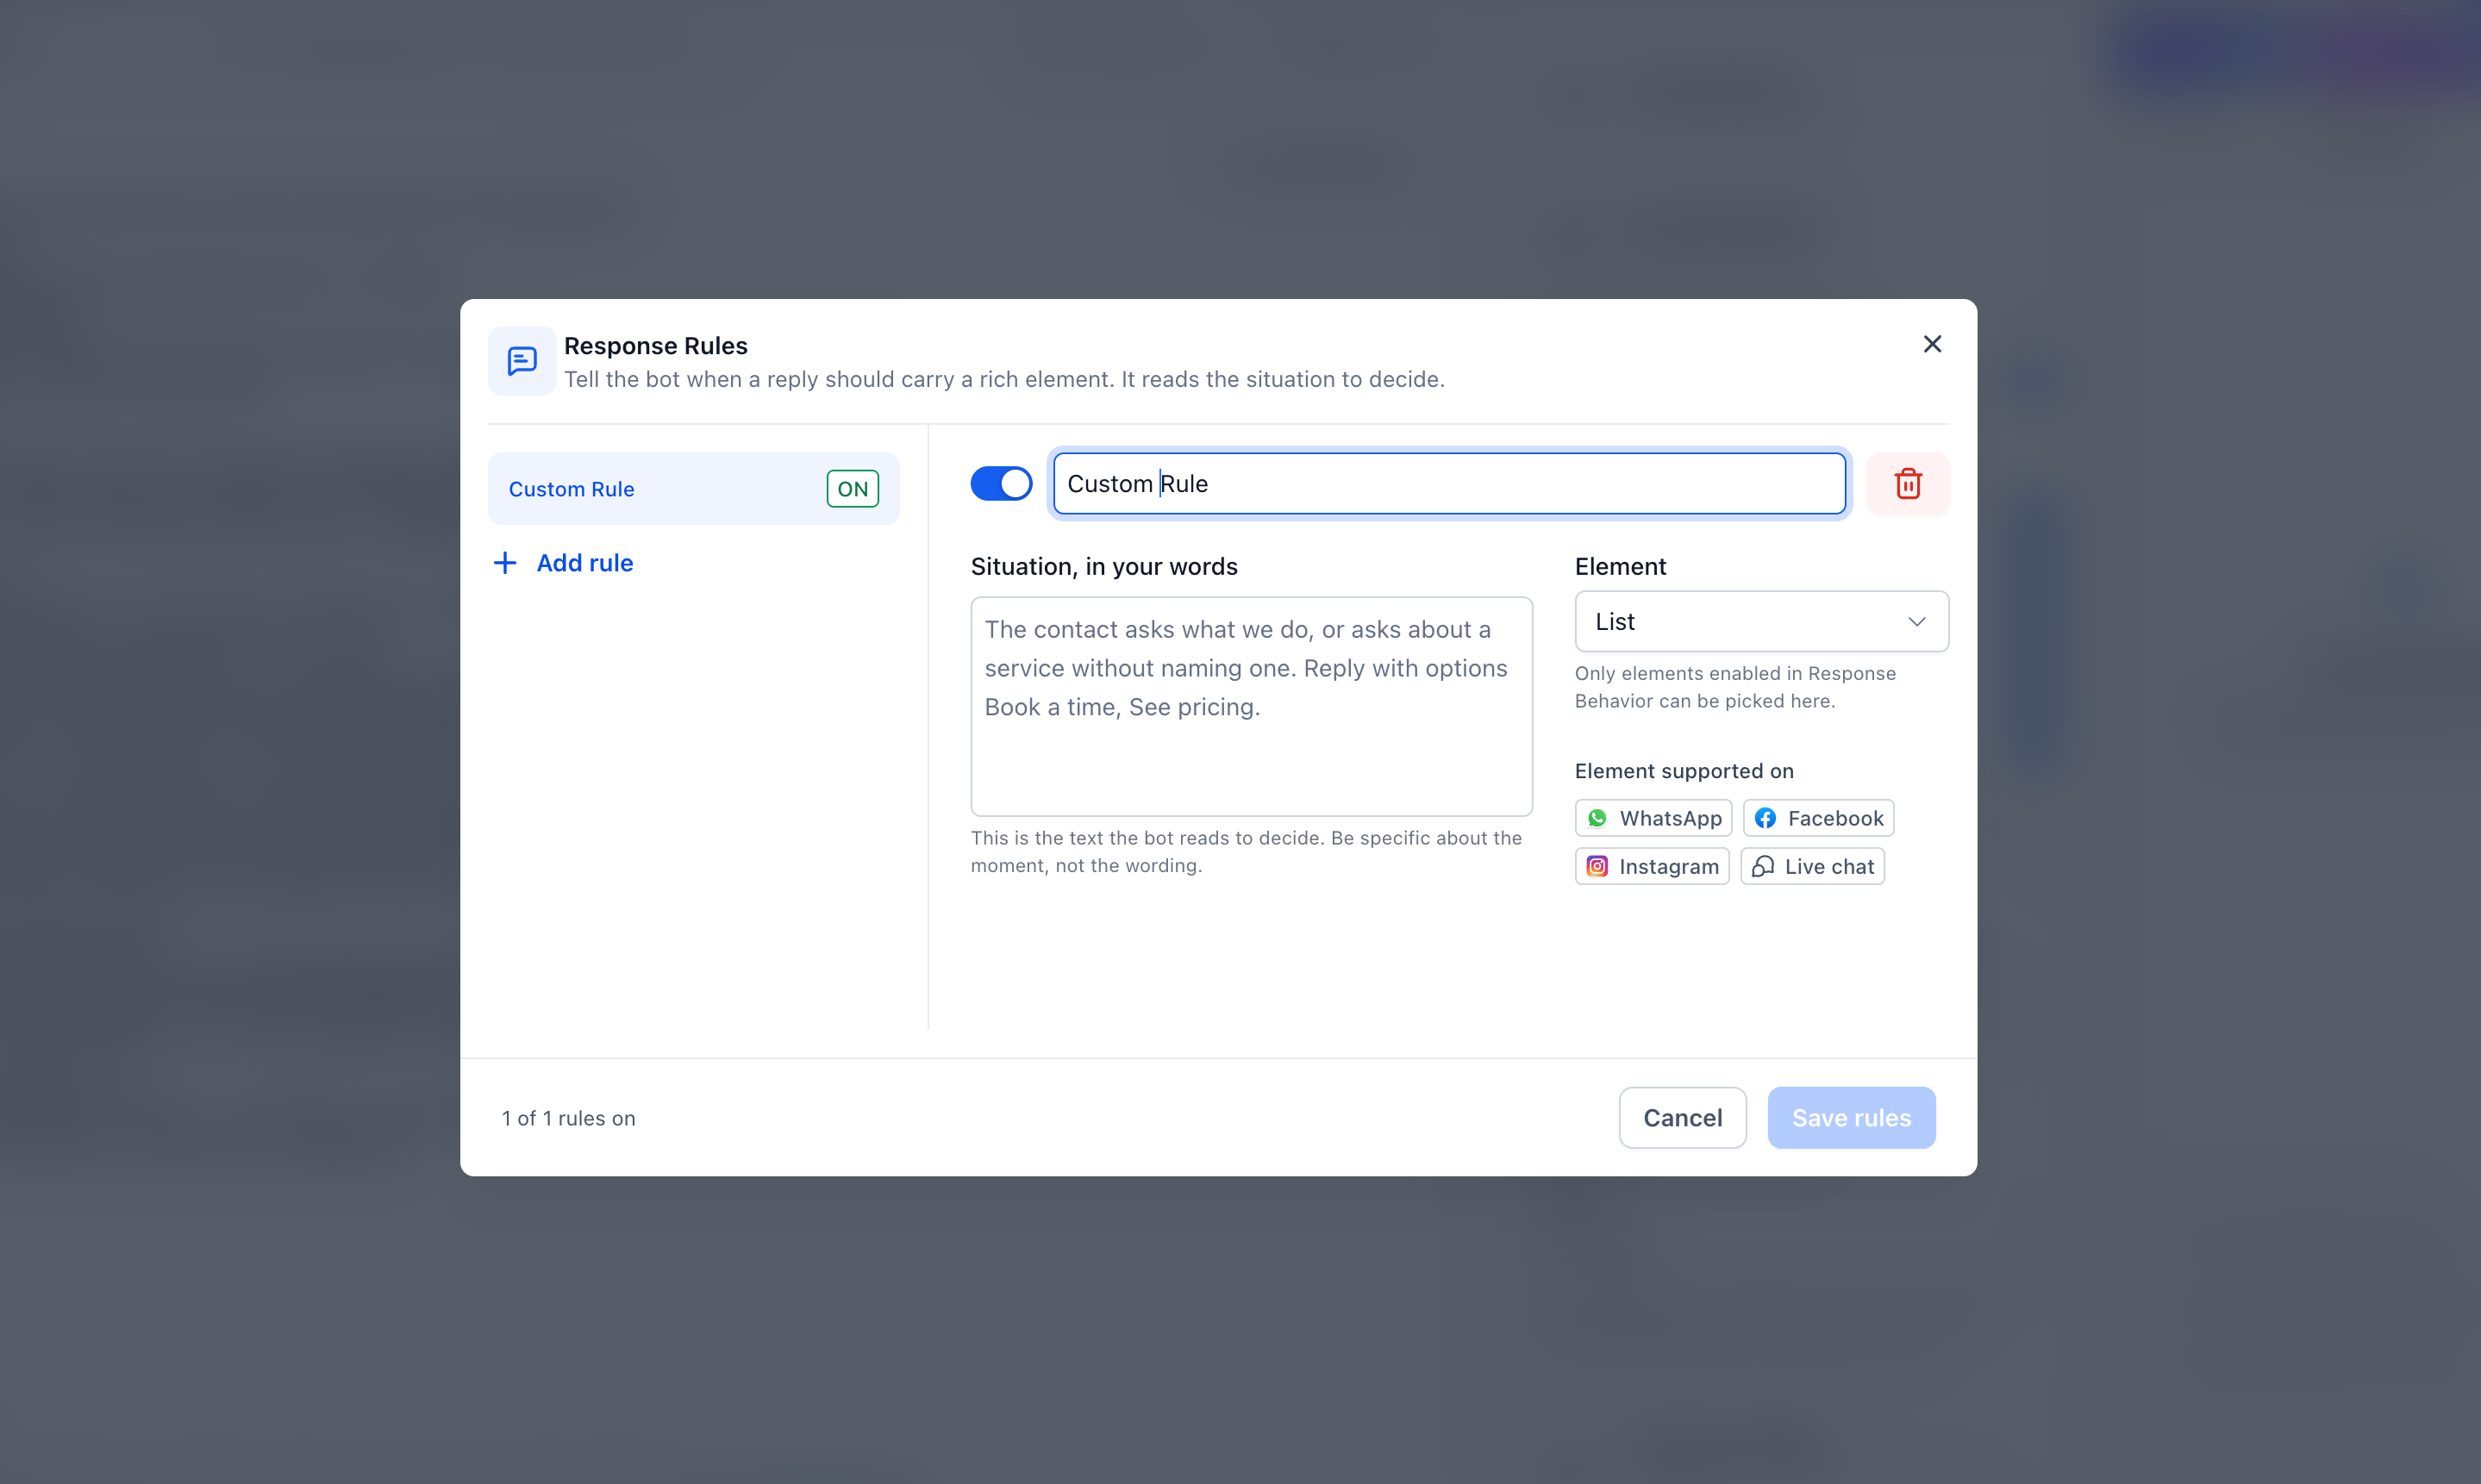Click the Live chat channel tag
The image size is (2481, 1484).
pyautogui.click(x=1812, y=866)
